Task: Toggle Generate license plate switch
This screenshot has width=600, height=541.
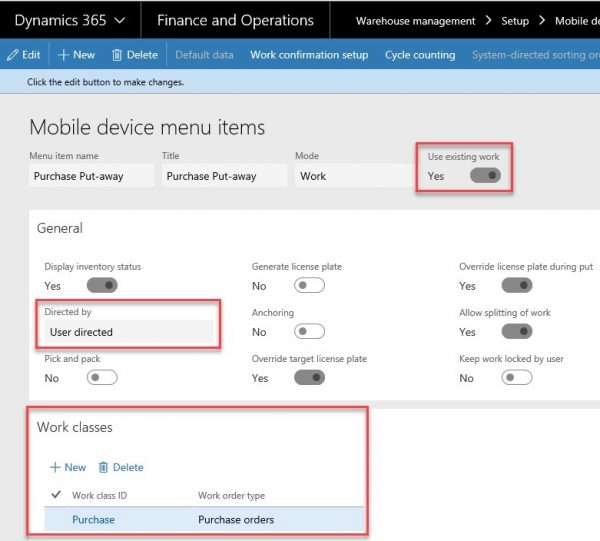Action: tap(309, 285)
